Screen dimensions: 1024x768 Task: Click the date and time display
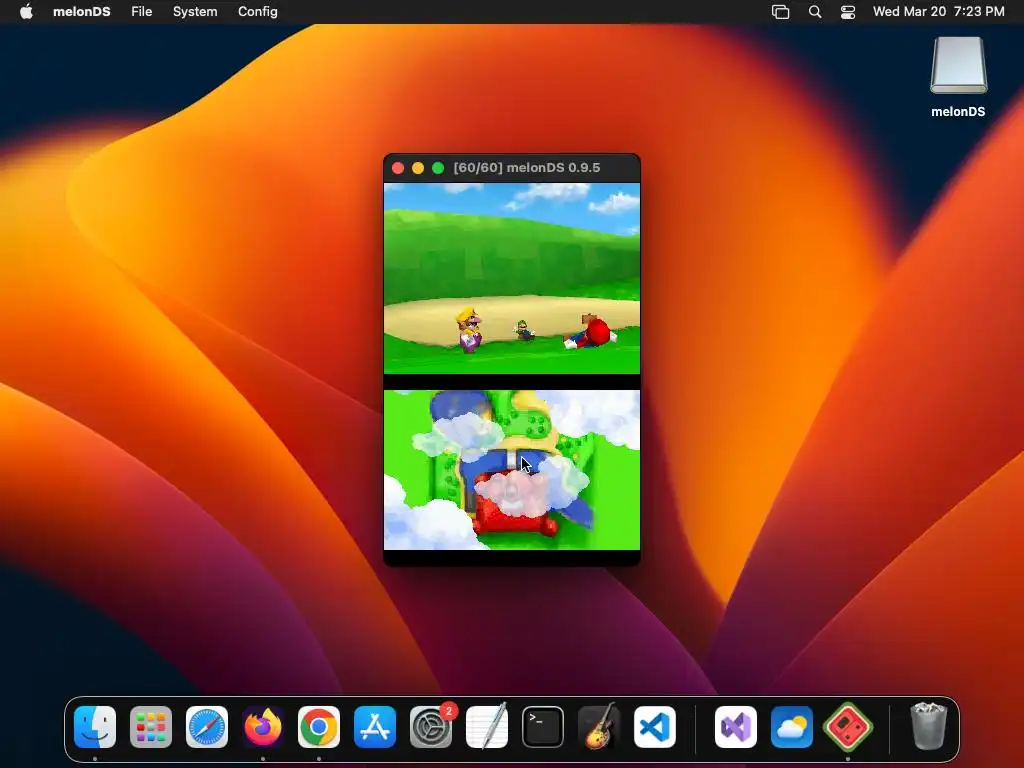point(938,11)
